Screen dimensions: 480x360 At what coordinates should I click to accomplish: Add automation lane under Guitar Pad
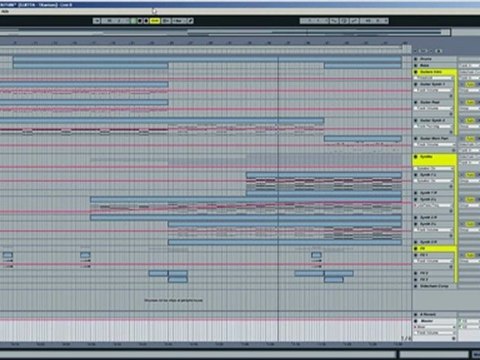click(x=451, y=114)
